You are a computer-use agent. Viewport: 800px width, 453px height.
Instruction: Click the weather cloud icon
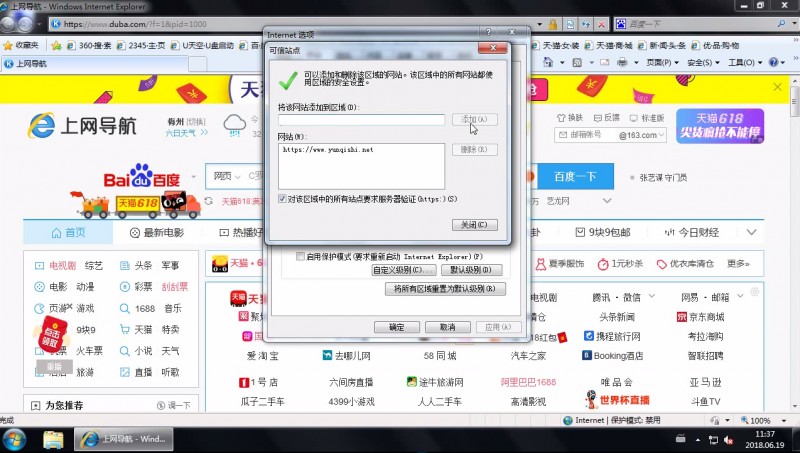coord(235,124)
